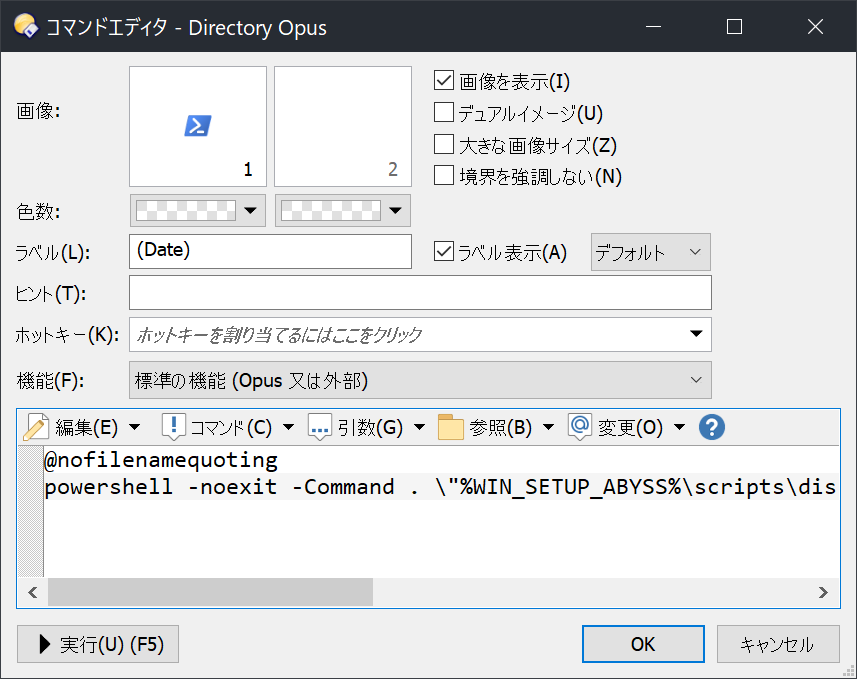Open the デフォルト label style dropdown
The width and height of the screenshot is (857, 679).
651,252
